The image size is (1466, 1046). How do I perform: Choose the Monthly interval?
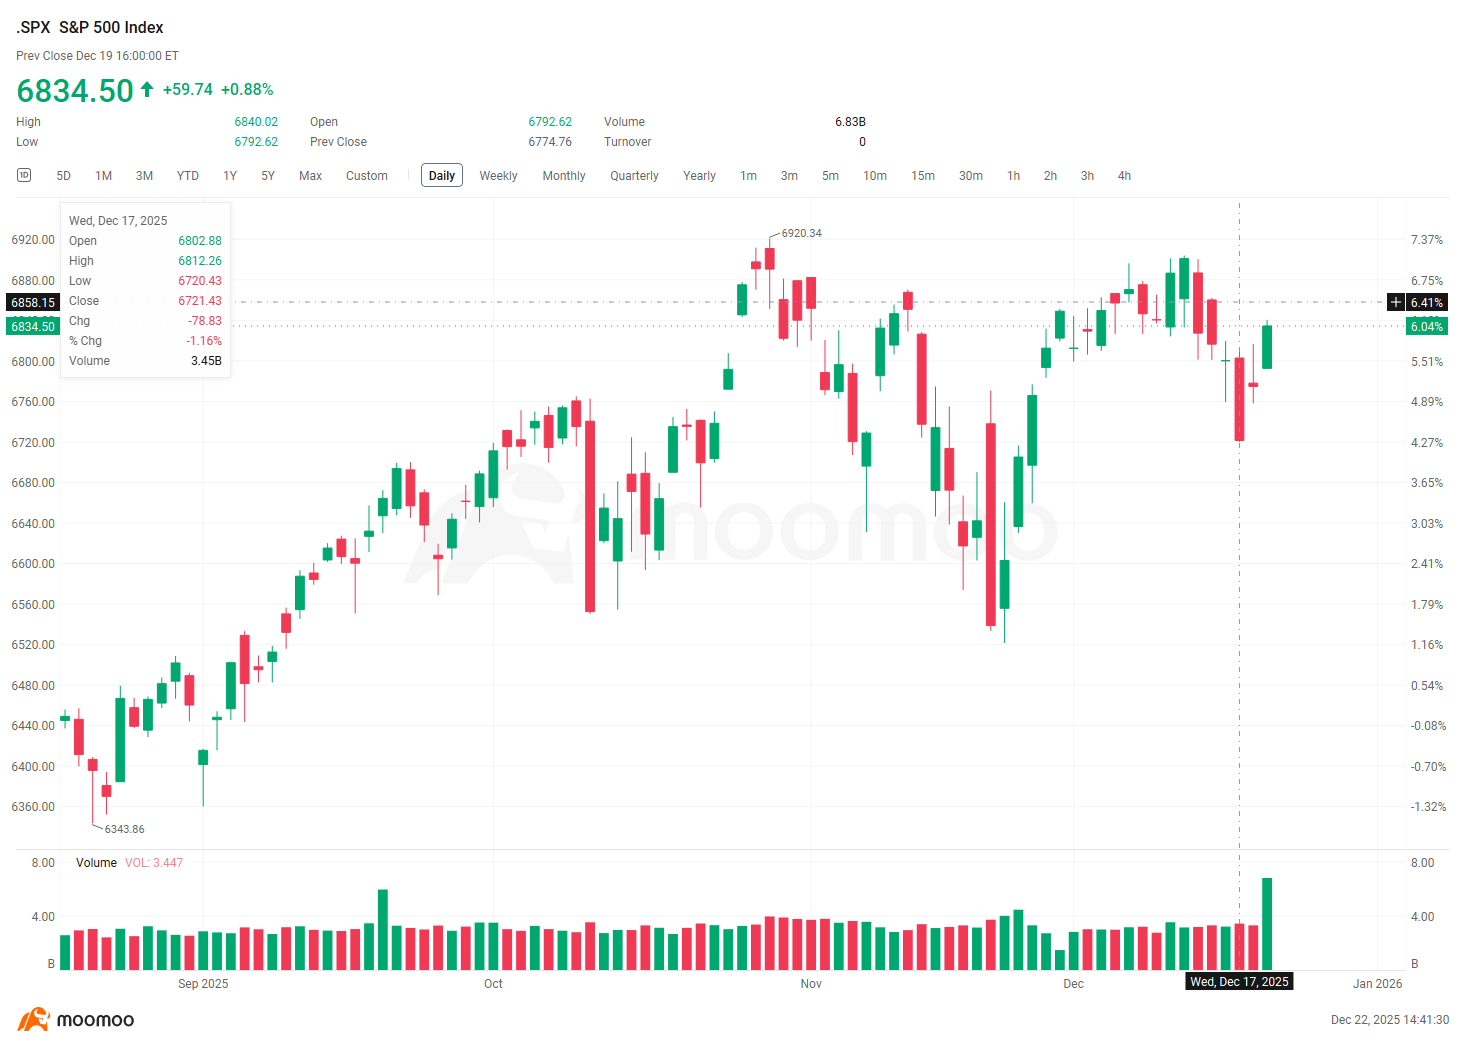tap(564, 176)
